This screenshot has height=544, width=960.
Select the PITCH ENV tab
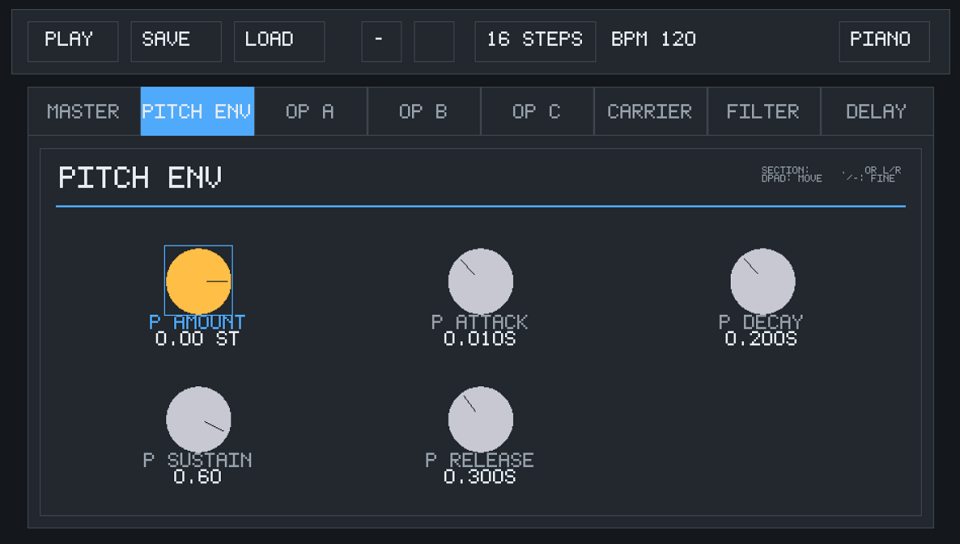197,111
